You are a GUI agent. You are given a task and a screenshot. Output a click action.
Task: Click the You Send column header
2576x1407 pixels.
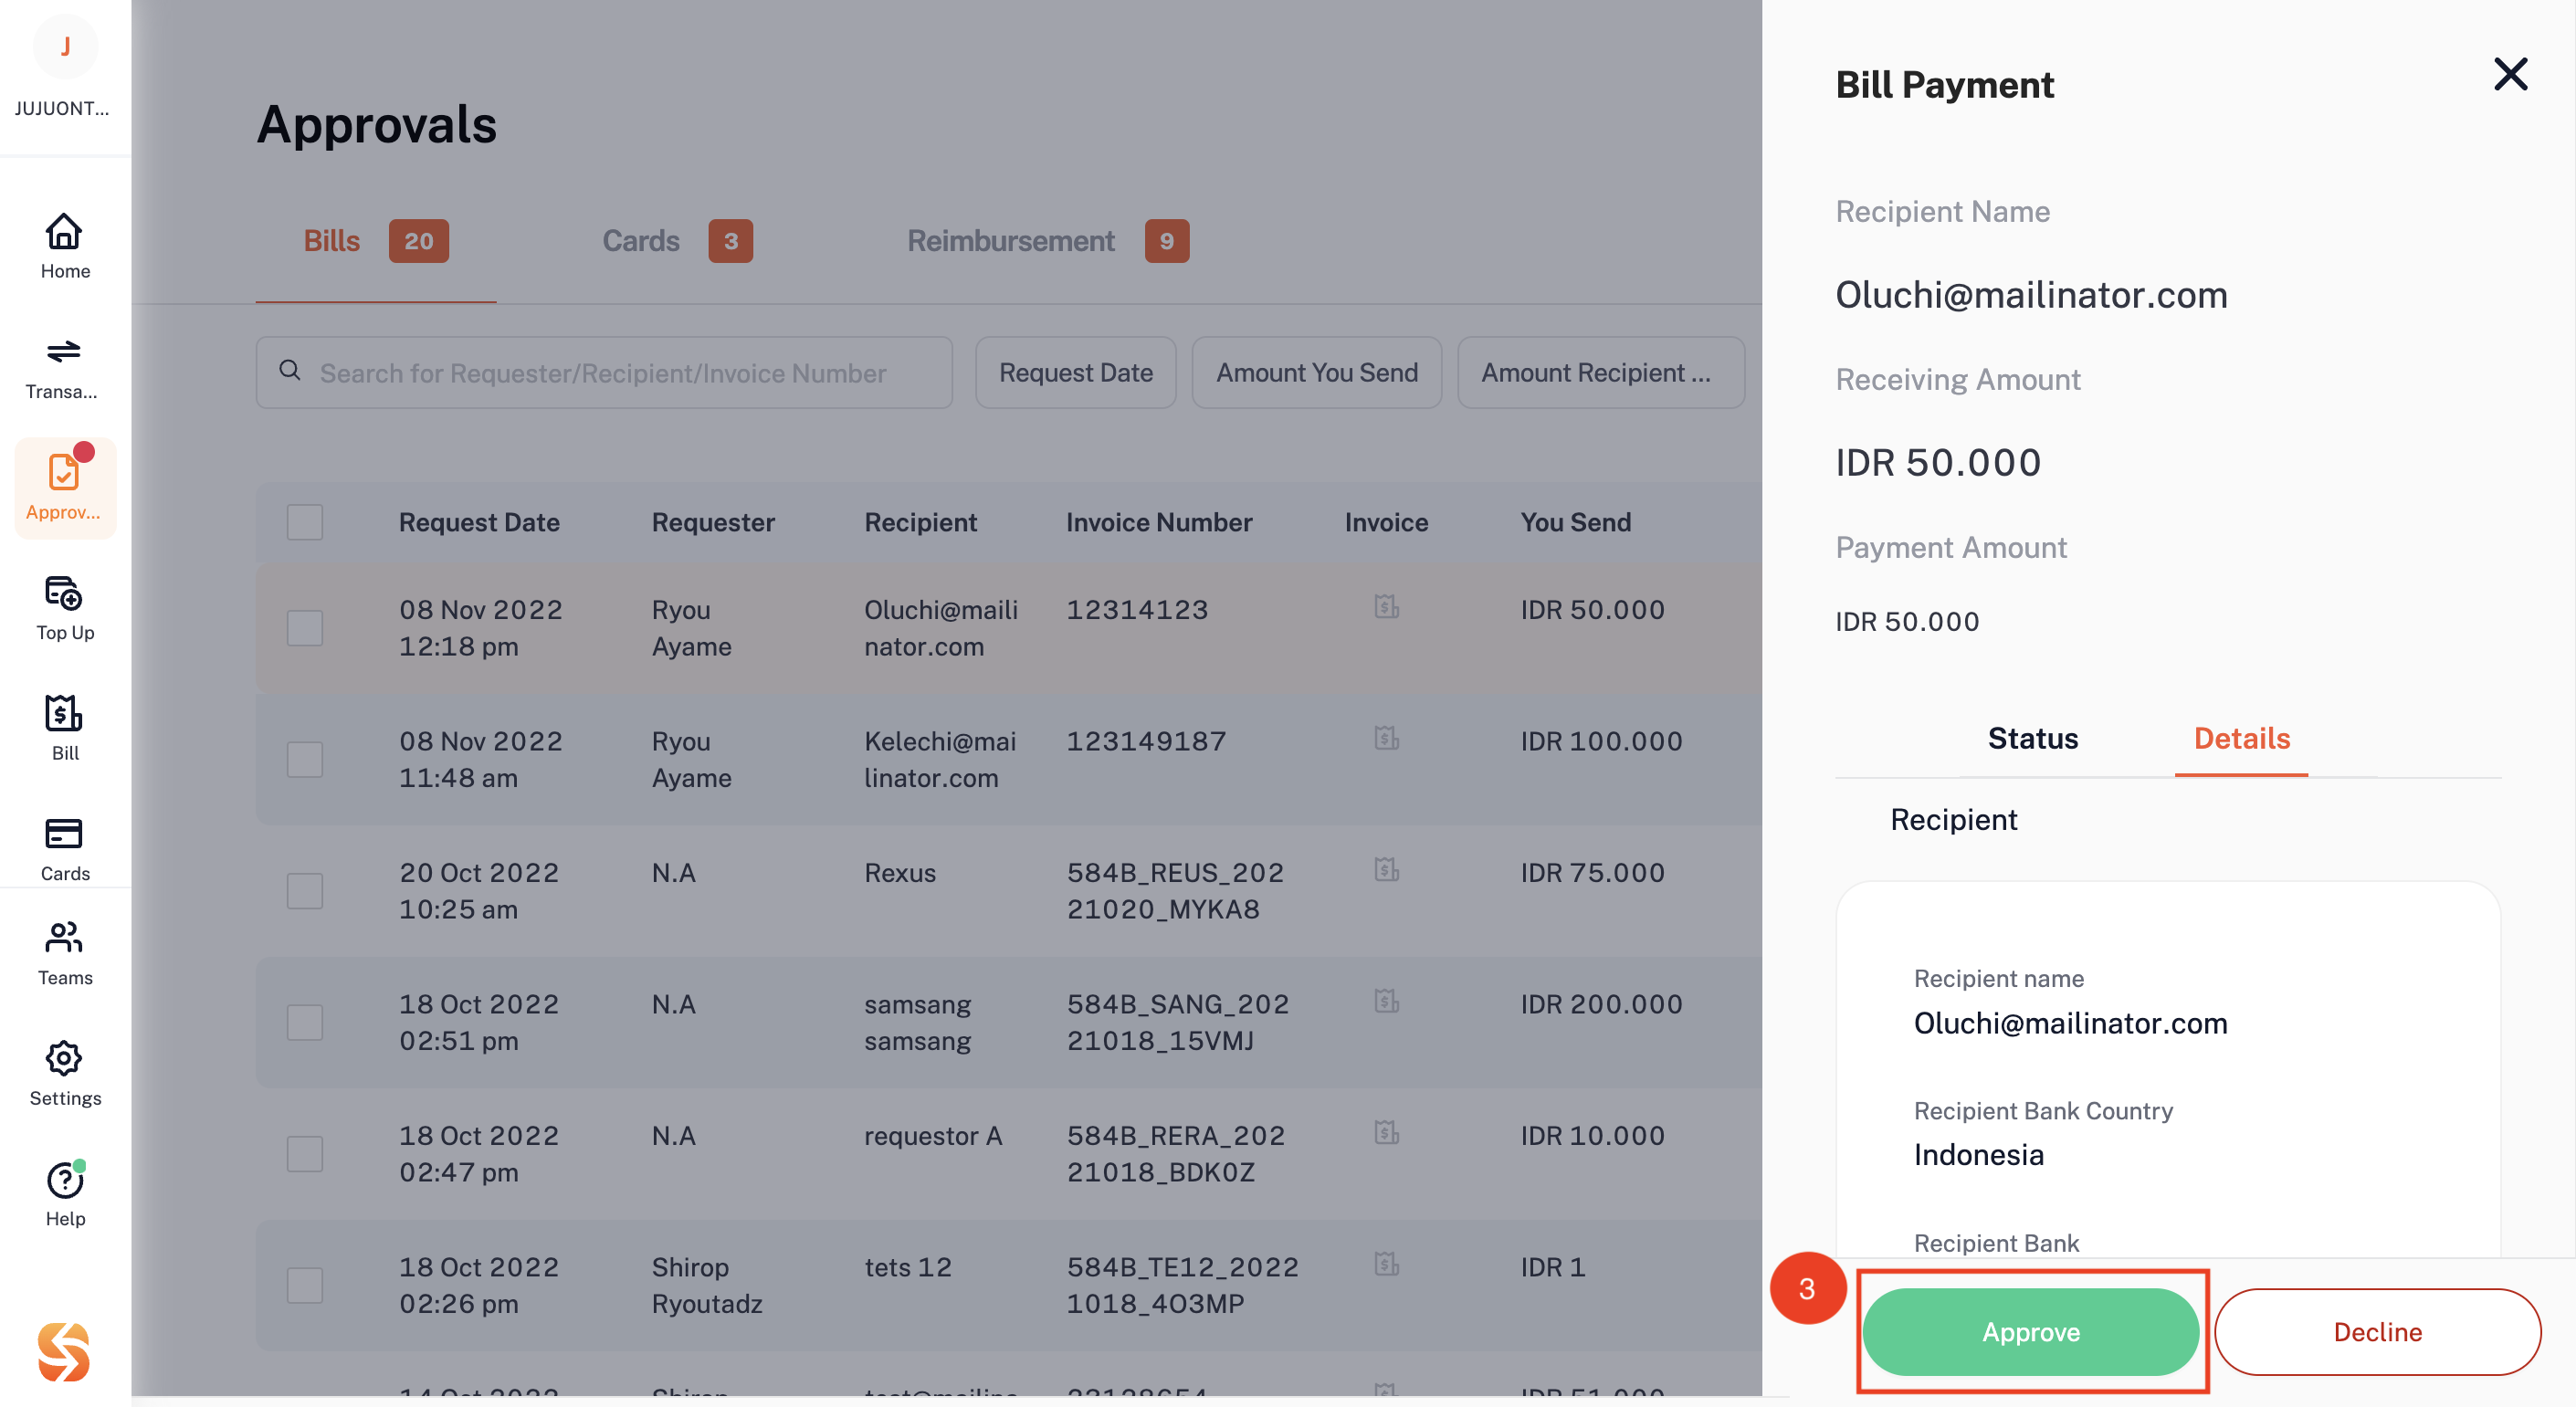1576,523
